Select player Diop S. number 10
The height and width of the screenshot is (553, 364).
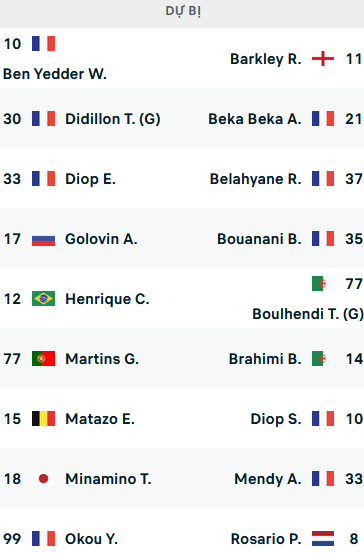[276, 419]
